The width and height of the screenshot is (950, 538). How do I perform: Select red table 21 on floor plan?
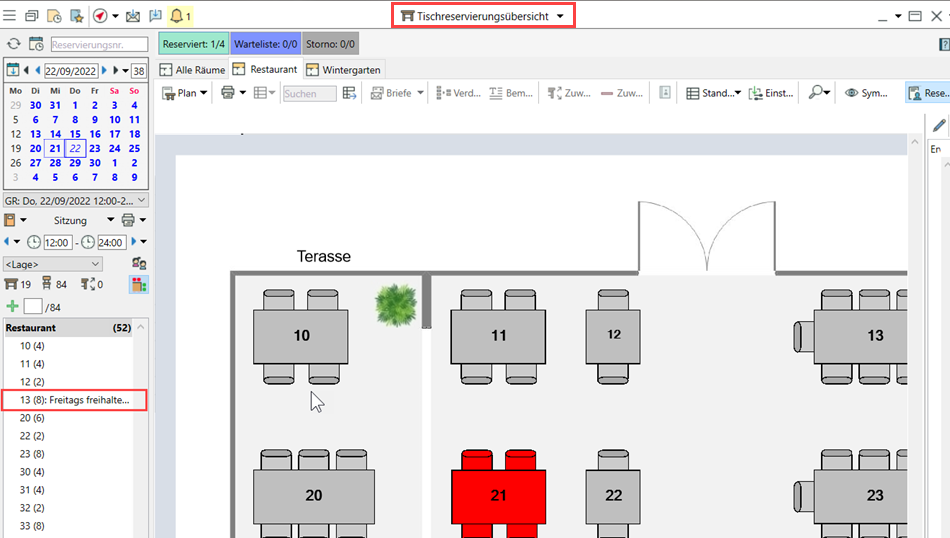click(498, 495)
